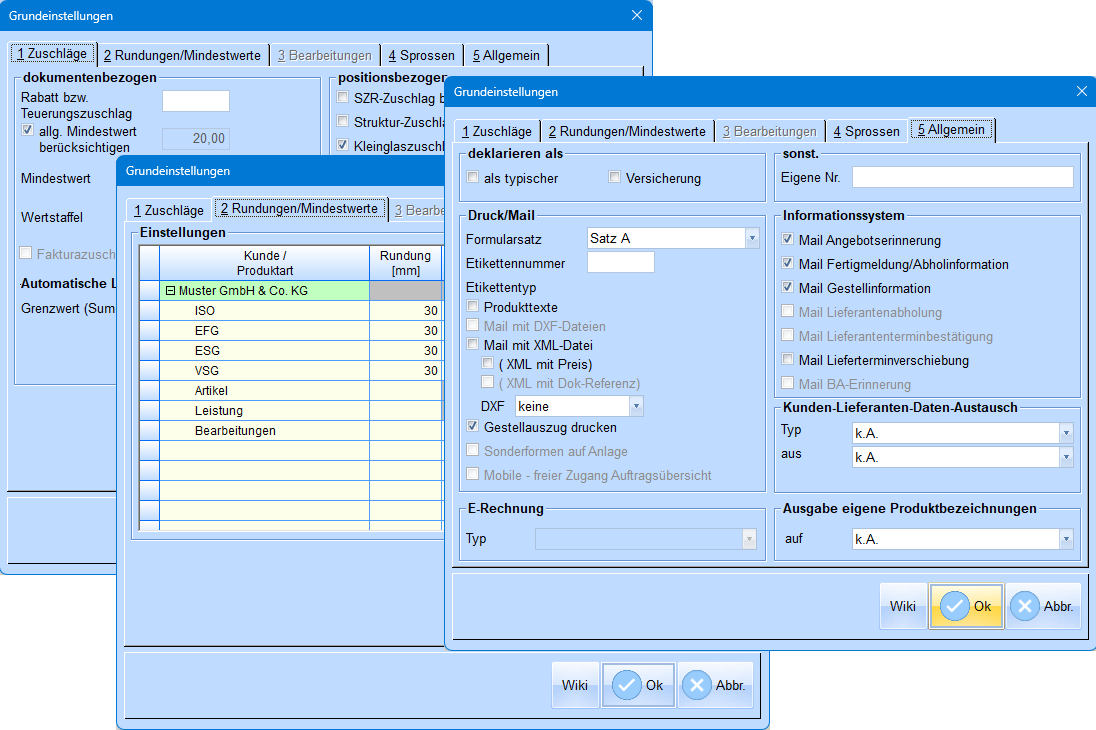Open the 'auf' Produktbezeichnungen dropdown
The image size is (1096, 730).
(x=1066, y=539)
